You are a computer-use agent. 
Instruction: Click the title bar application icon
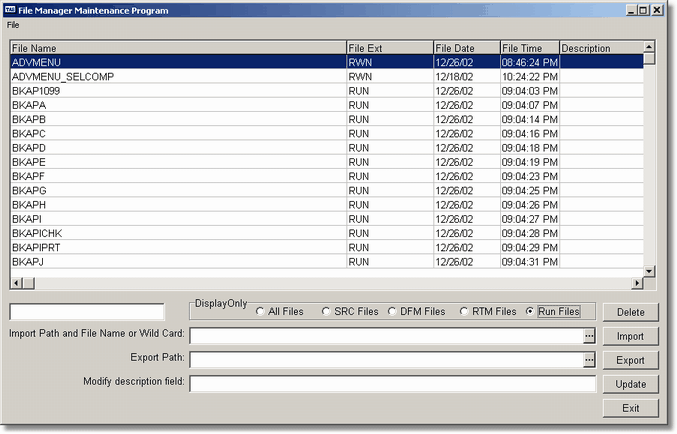point(10,10)
